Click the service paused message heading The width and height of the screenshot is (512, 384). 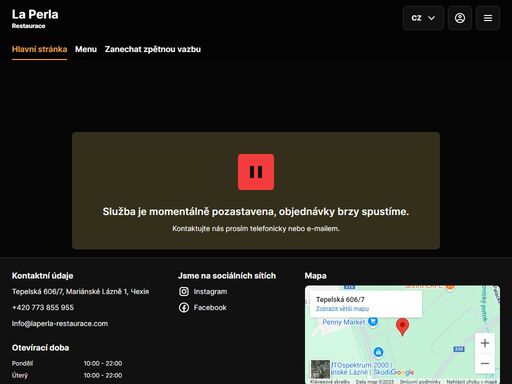(x=256, y=212)
